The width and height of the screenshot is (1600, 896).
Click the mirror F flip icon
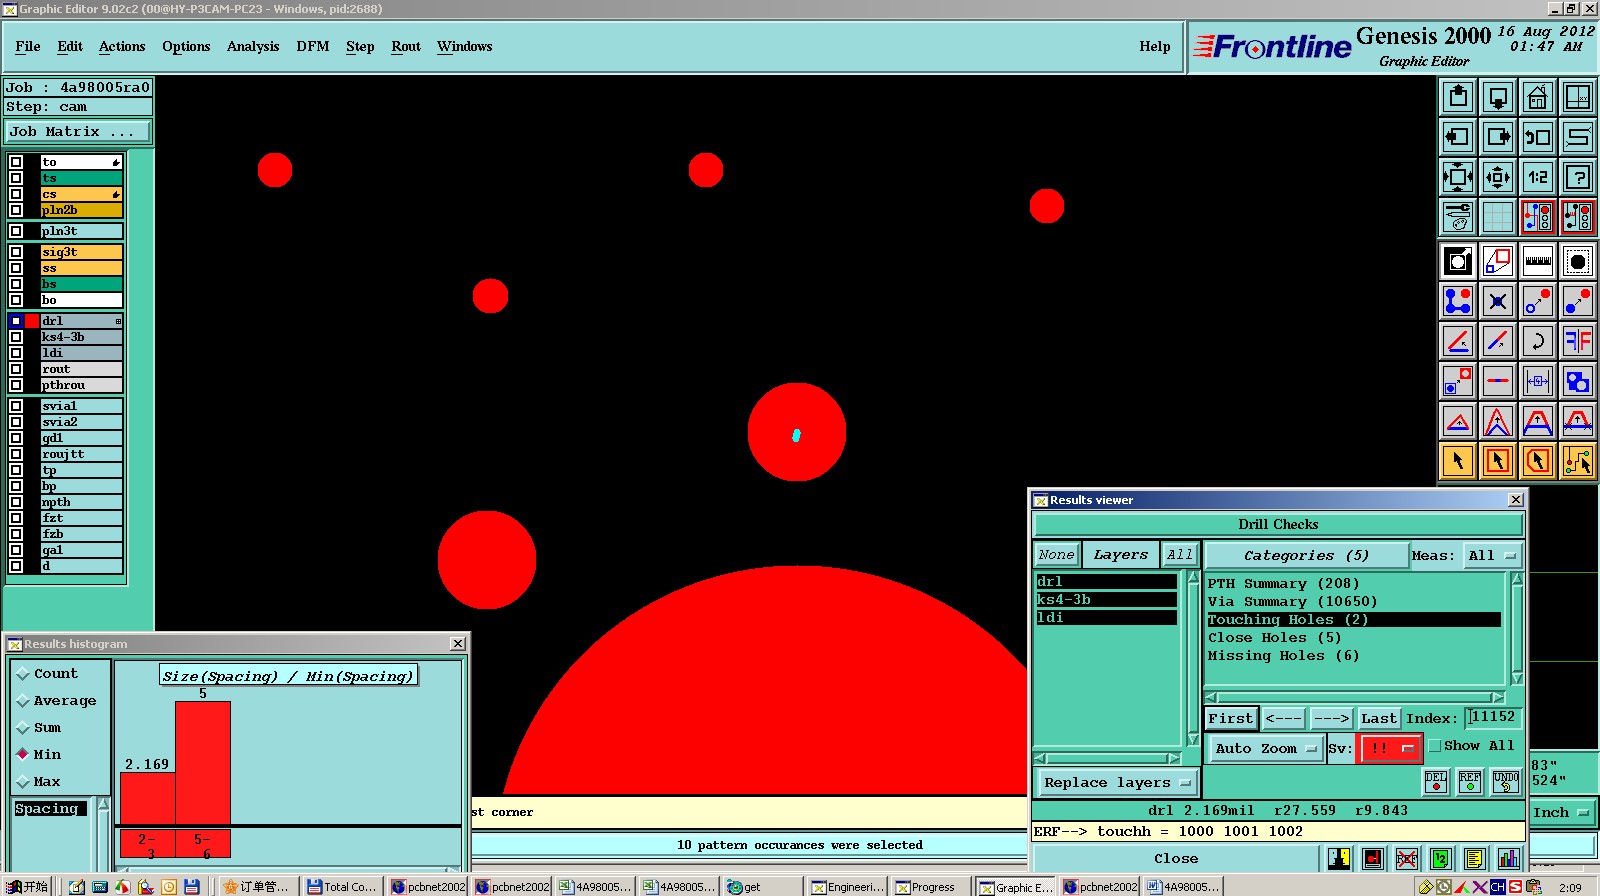[1578, 341]
